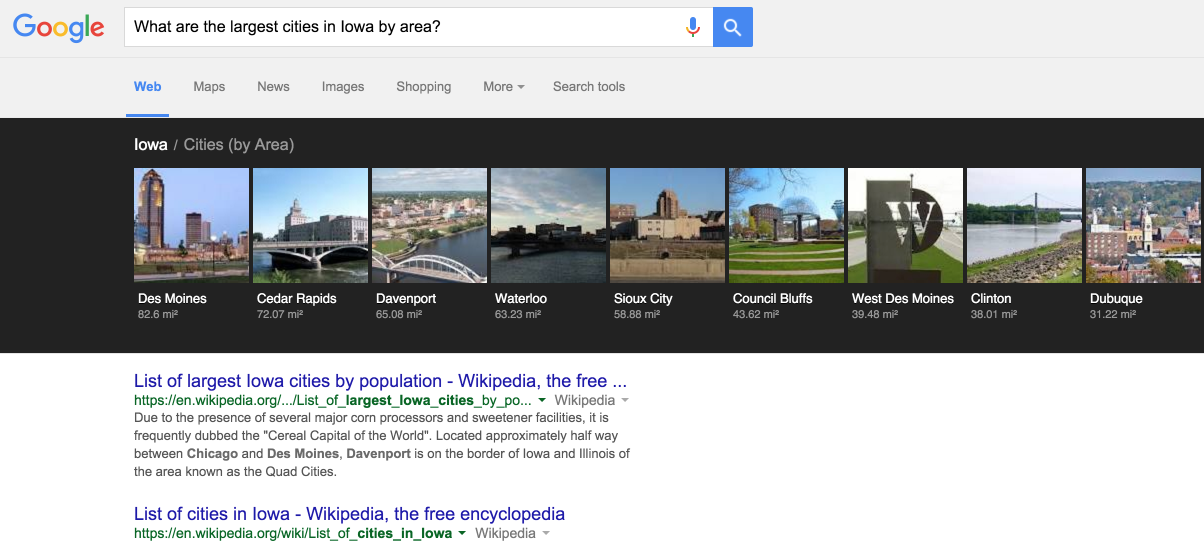Screen dimensions: 1204x541
Task: Open Search tools options
Action: 589,87
